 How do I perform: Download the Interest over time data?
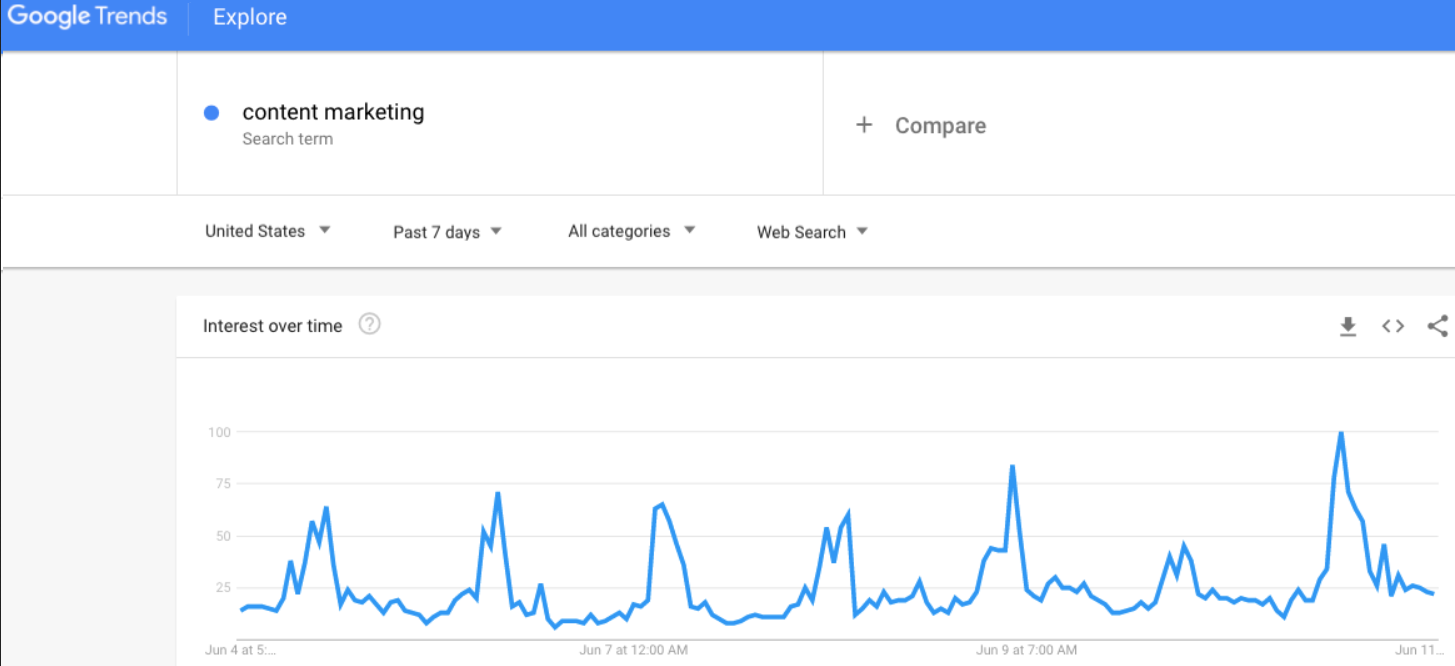[x=1348, y=326]
